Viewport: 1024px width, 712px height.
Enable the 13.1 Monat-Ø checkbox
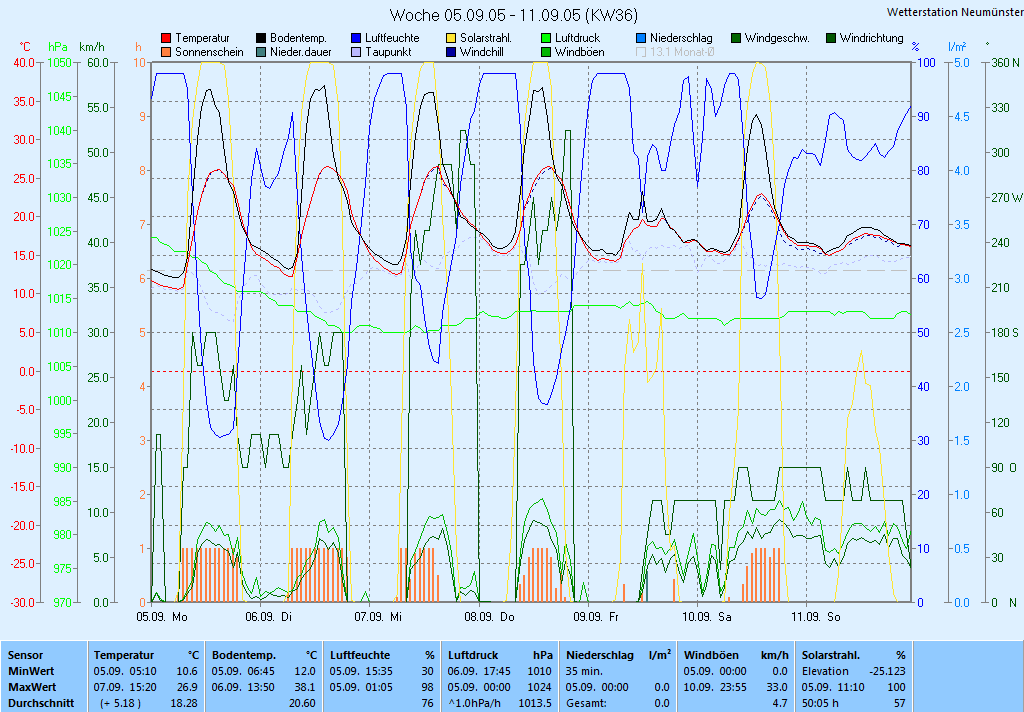tap(641, 52)
